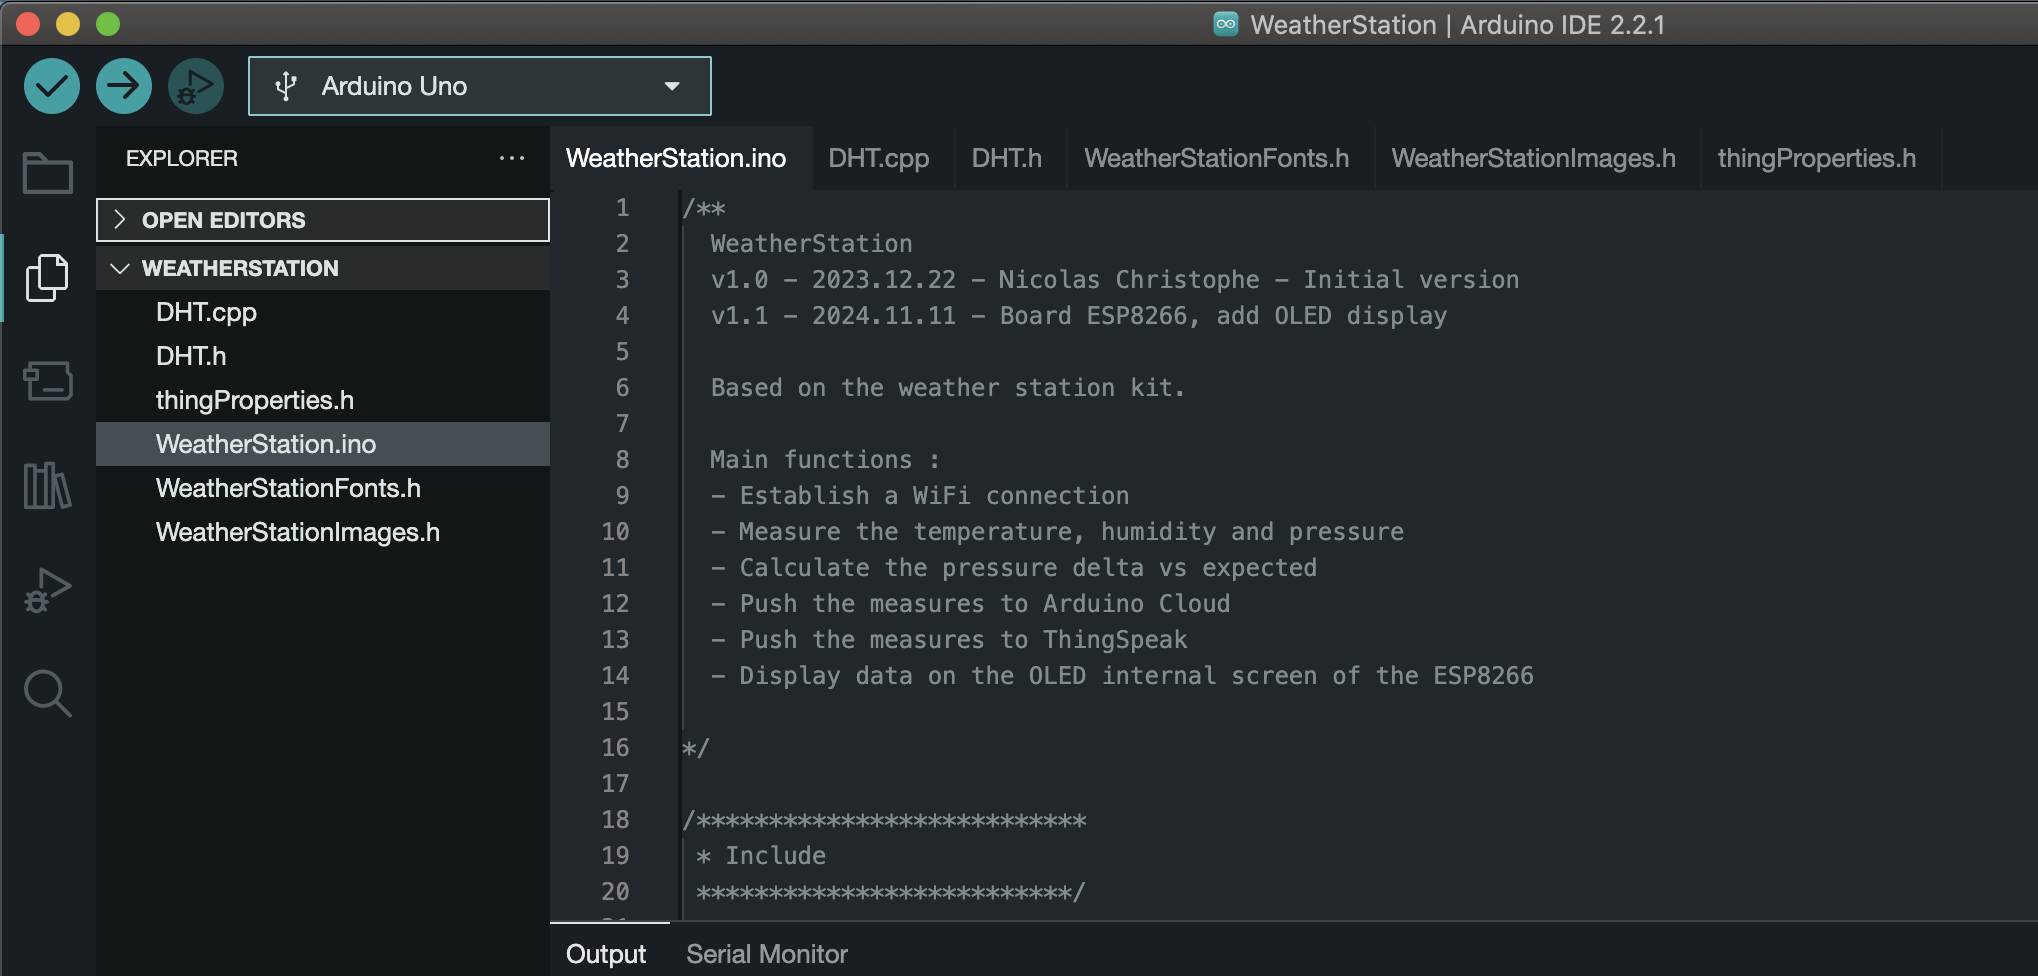
Task: Open the Explorer more actions ellipsis
Action: [x=512, y=158]
